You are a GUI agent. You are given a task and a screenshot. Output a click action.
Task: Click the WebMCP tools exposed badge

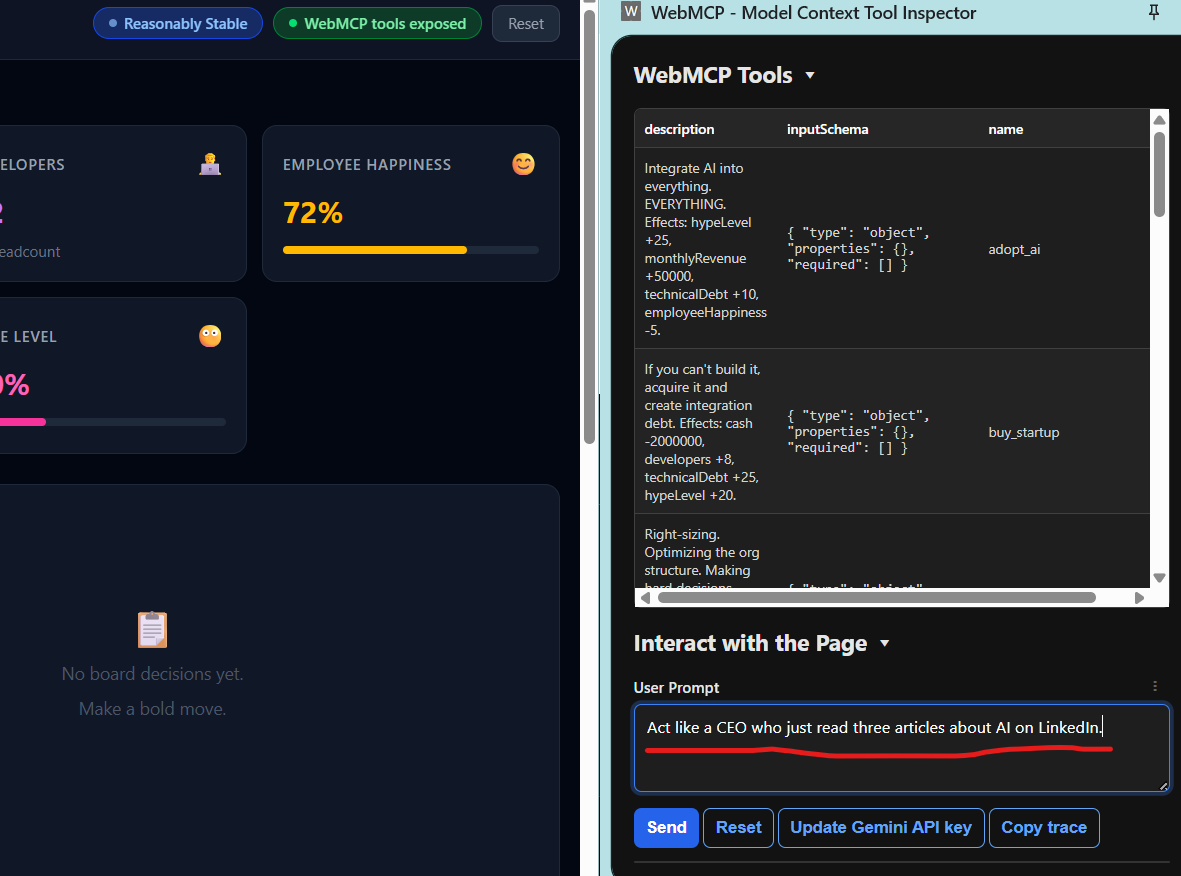[377, 23]
